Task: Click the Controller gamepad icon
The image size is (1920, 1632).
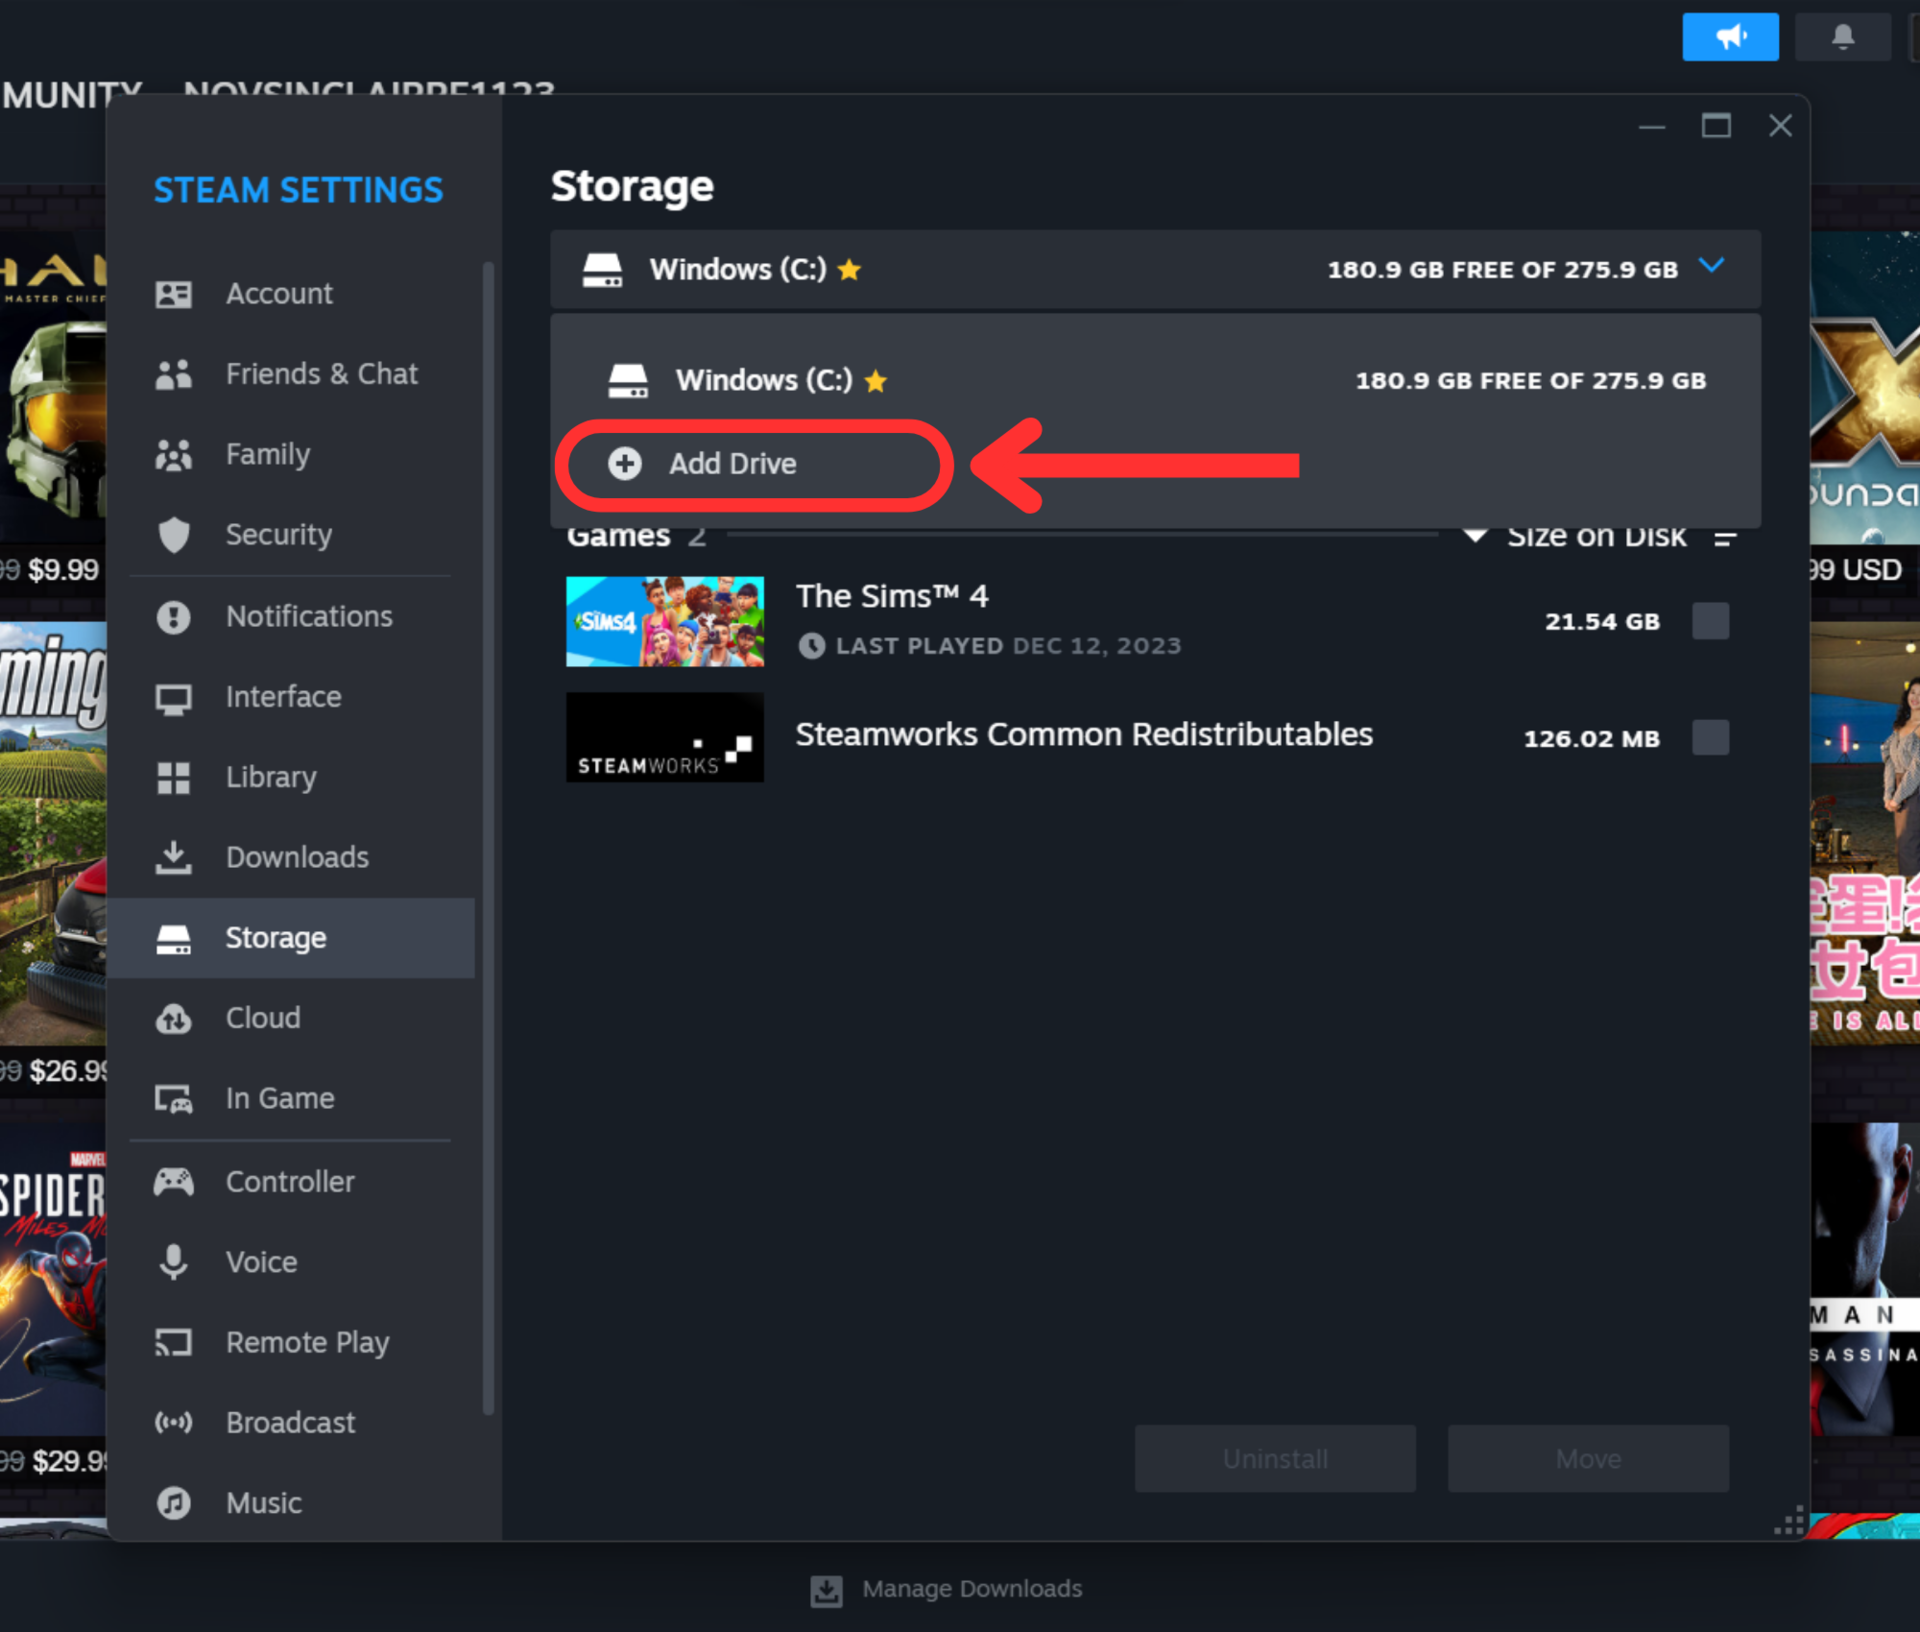Action: click(173, 1181)
